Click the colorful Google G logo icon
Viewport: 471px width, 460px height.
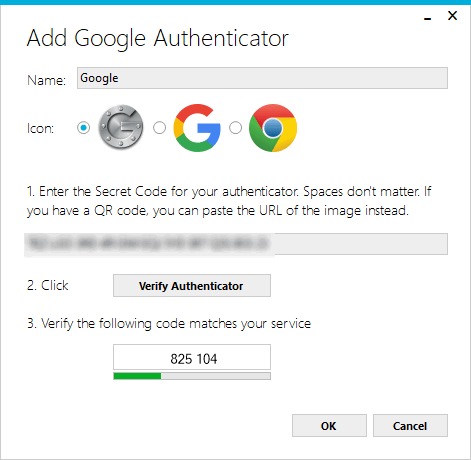(x=197, y=128)
